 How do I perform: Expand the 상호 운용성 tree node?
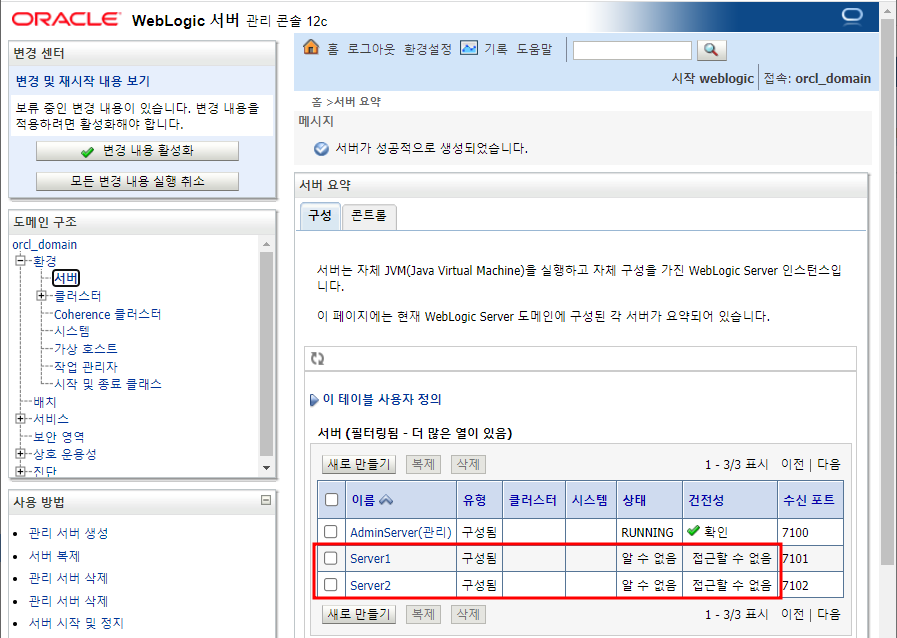(x=21, y=454)
